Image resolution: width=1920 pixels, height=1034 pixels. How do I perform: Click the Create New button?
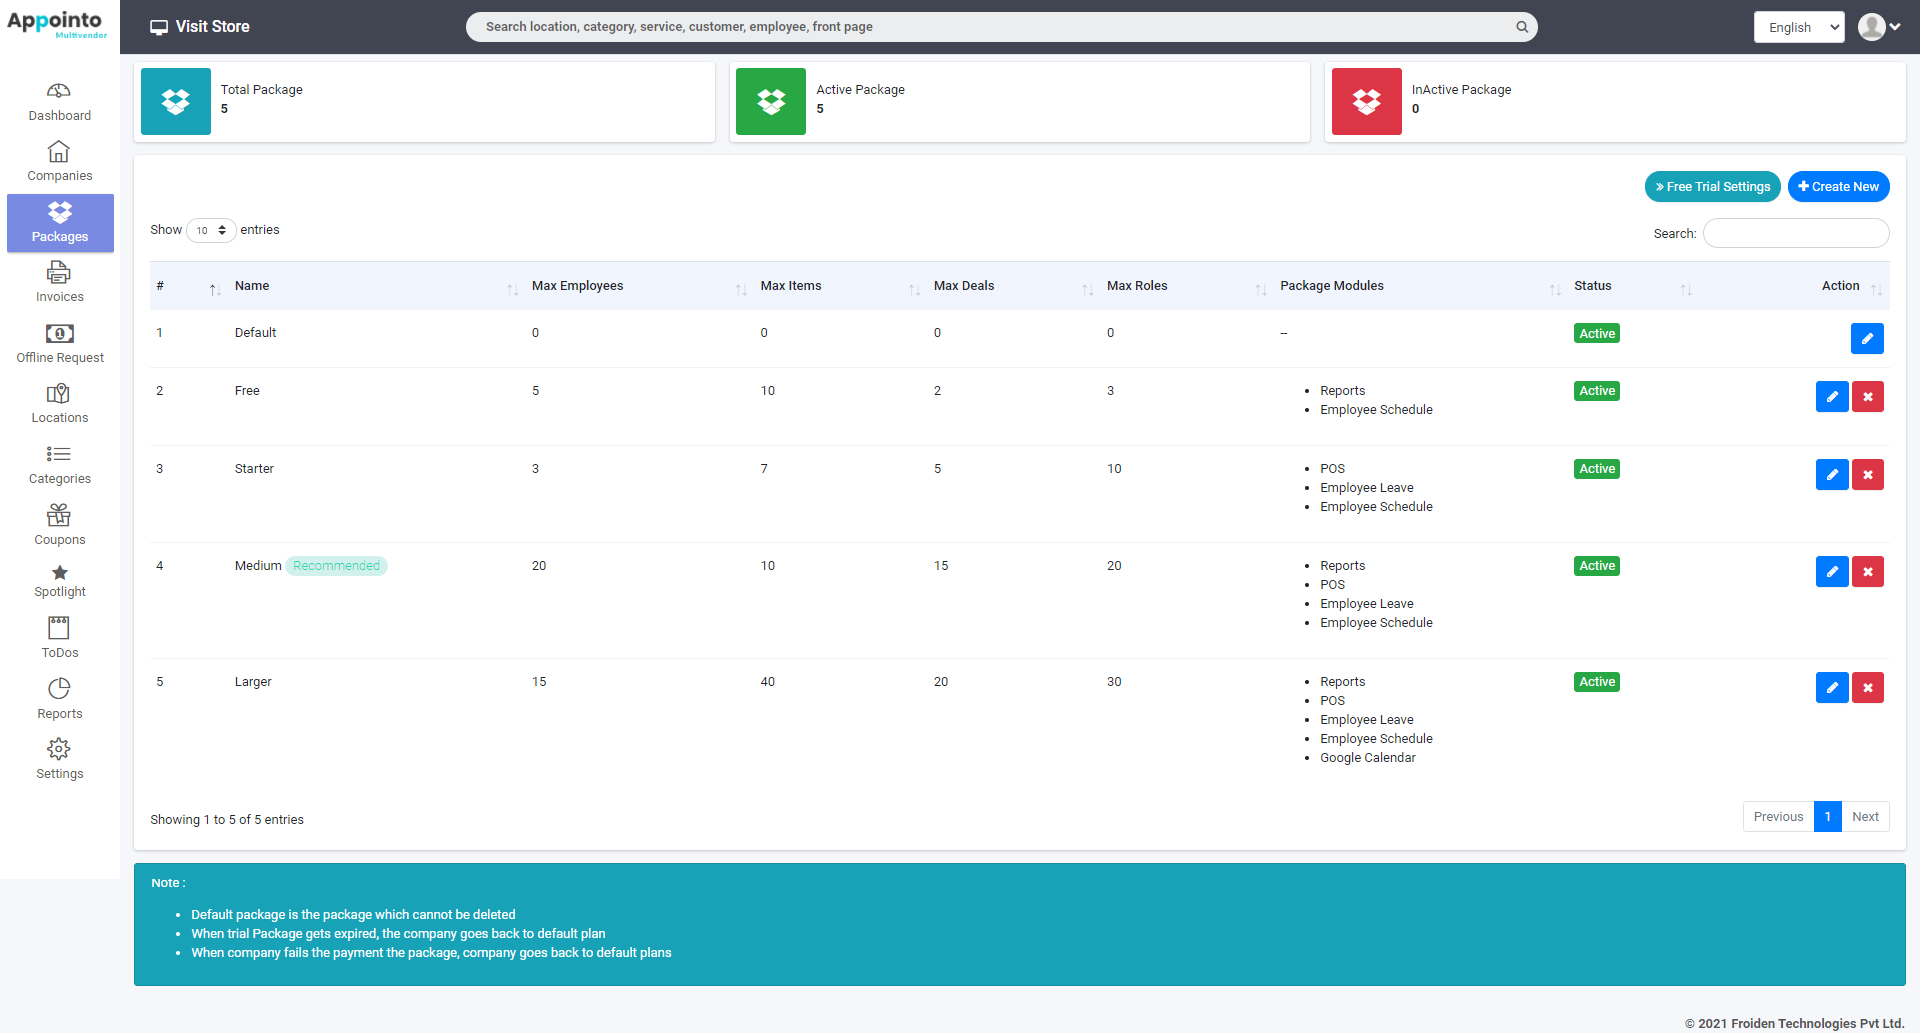tap(1838, 186)
